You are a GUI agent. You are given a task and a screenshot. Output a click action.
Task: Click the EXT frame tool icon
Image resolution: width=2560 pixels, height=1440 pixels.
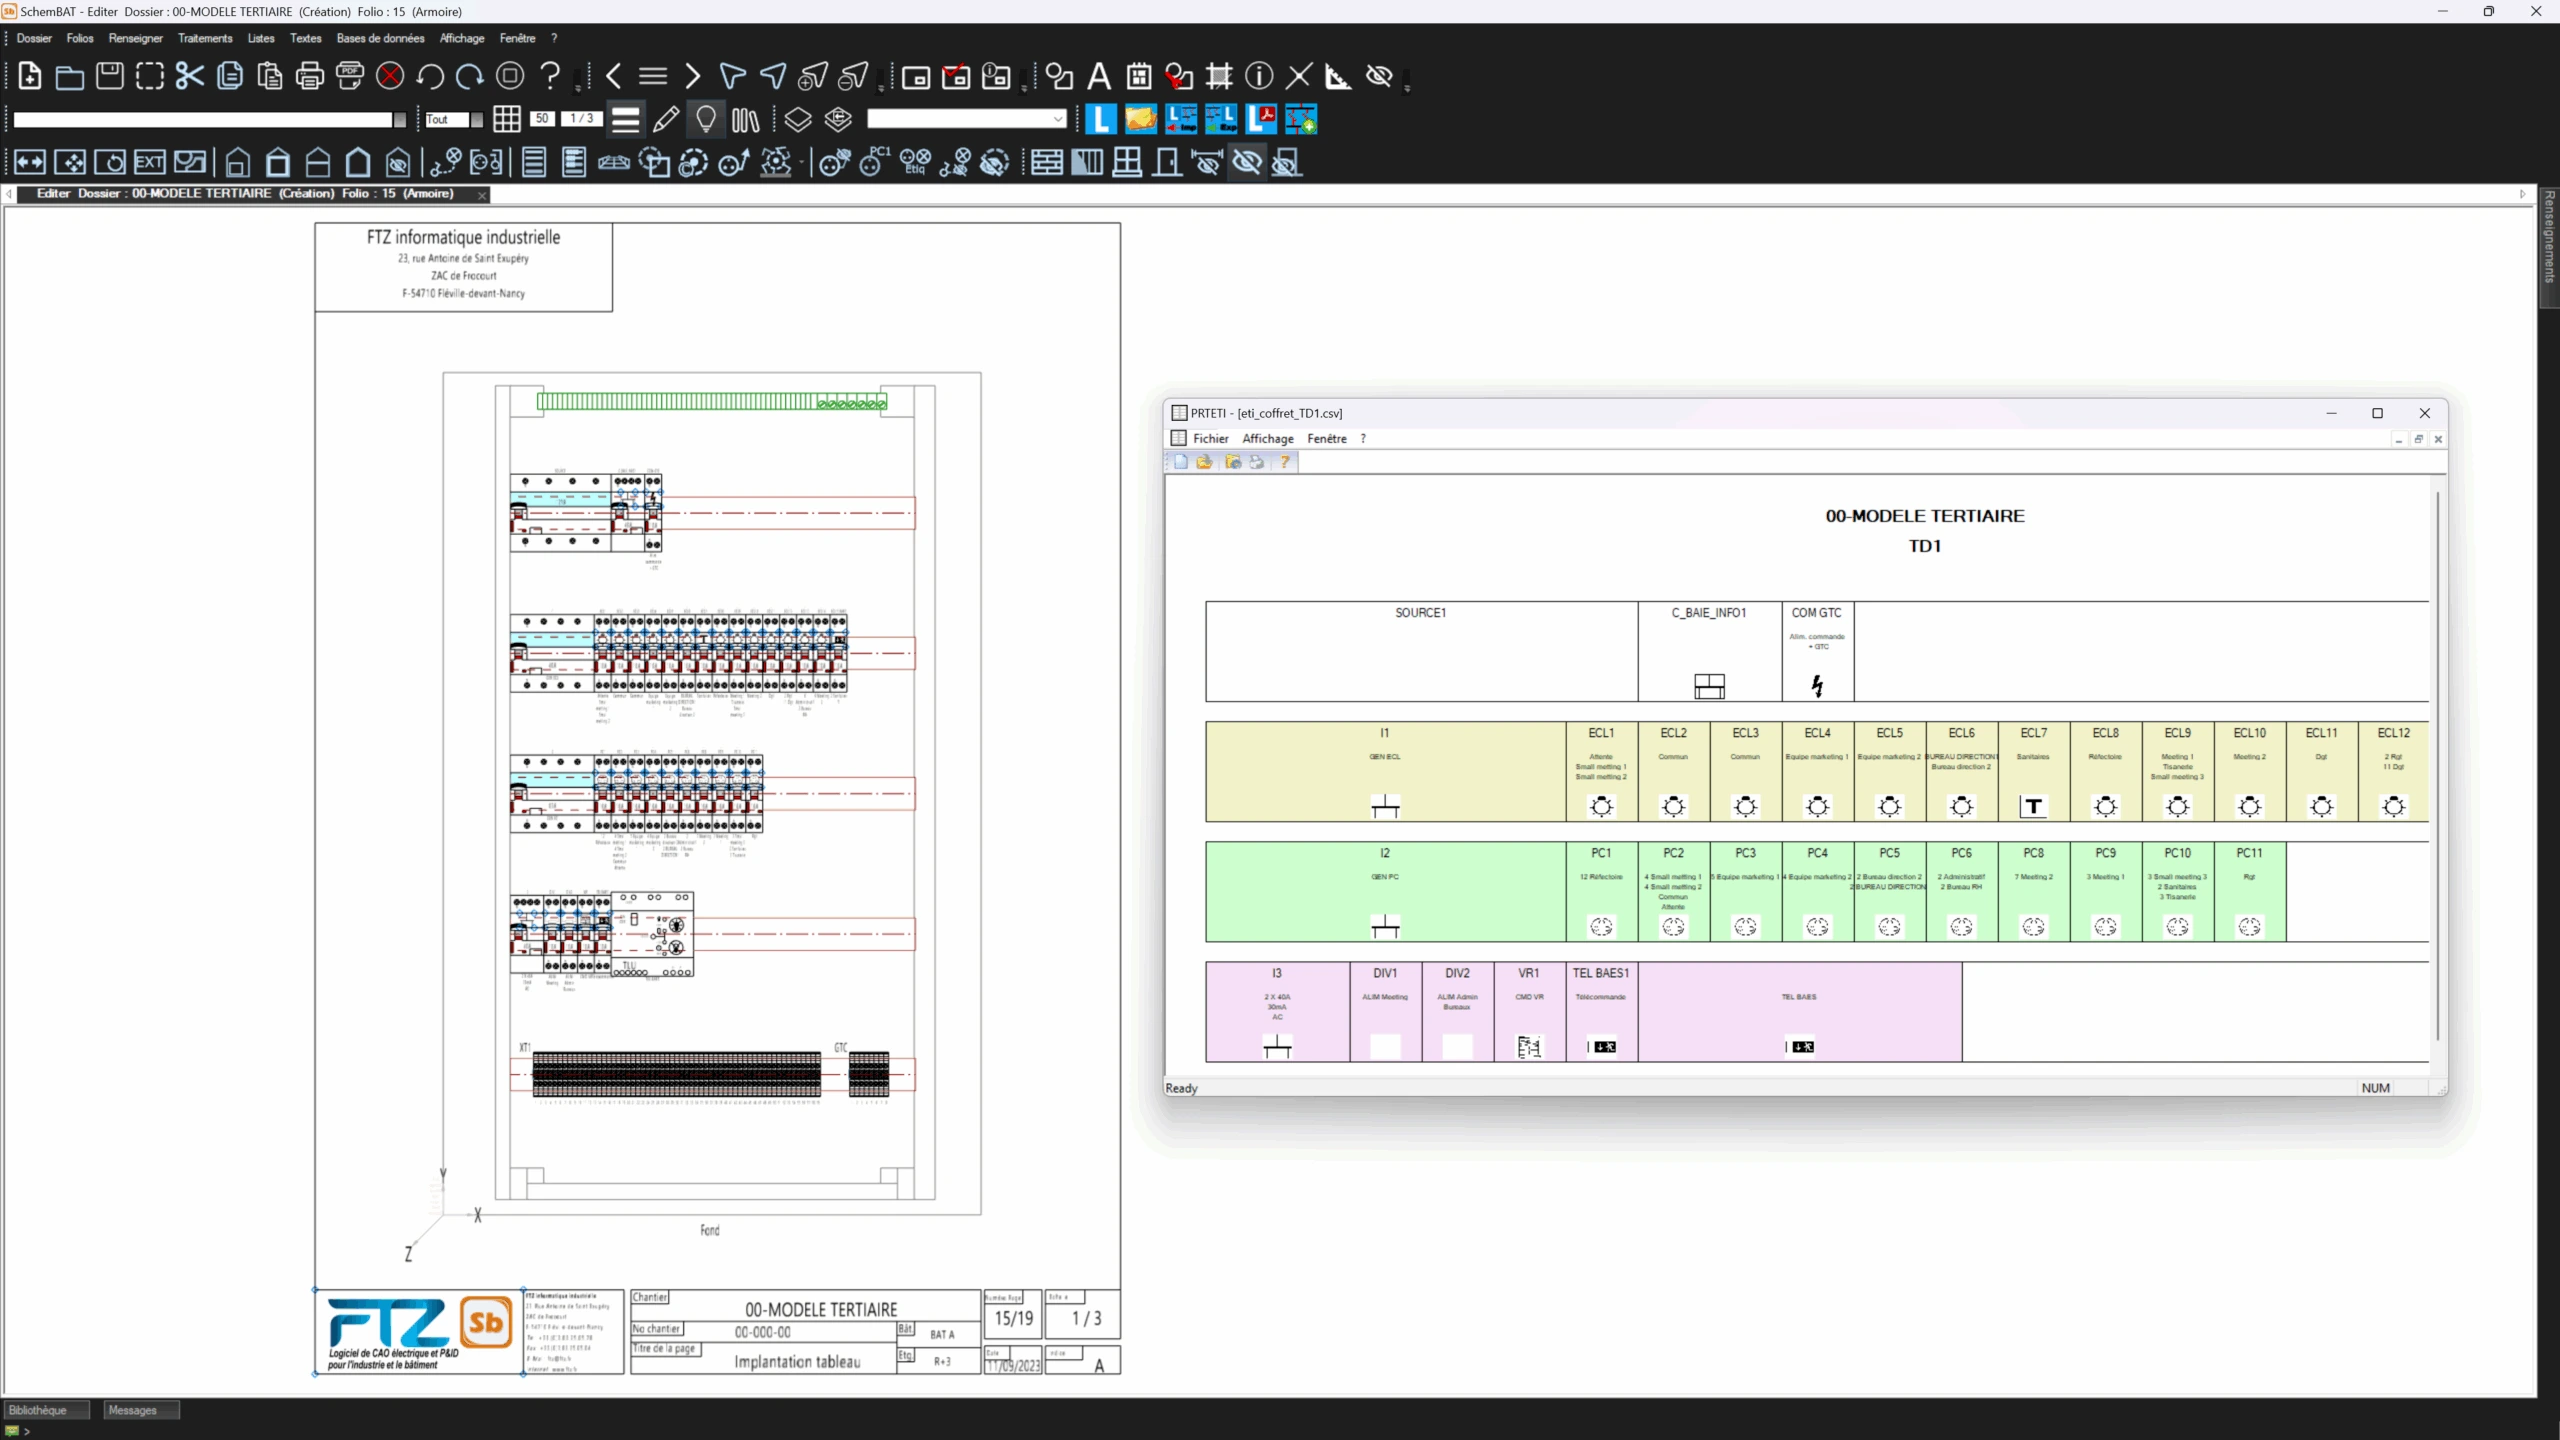click(150, 162)
